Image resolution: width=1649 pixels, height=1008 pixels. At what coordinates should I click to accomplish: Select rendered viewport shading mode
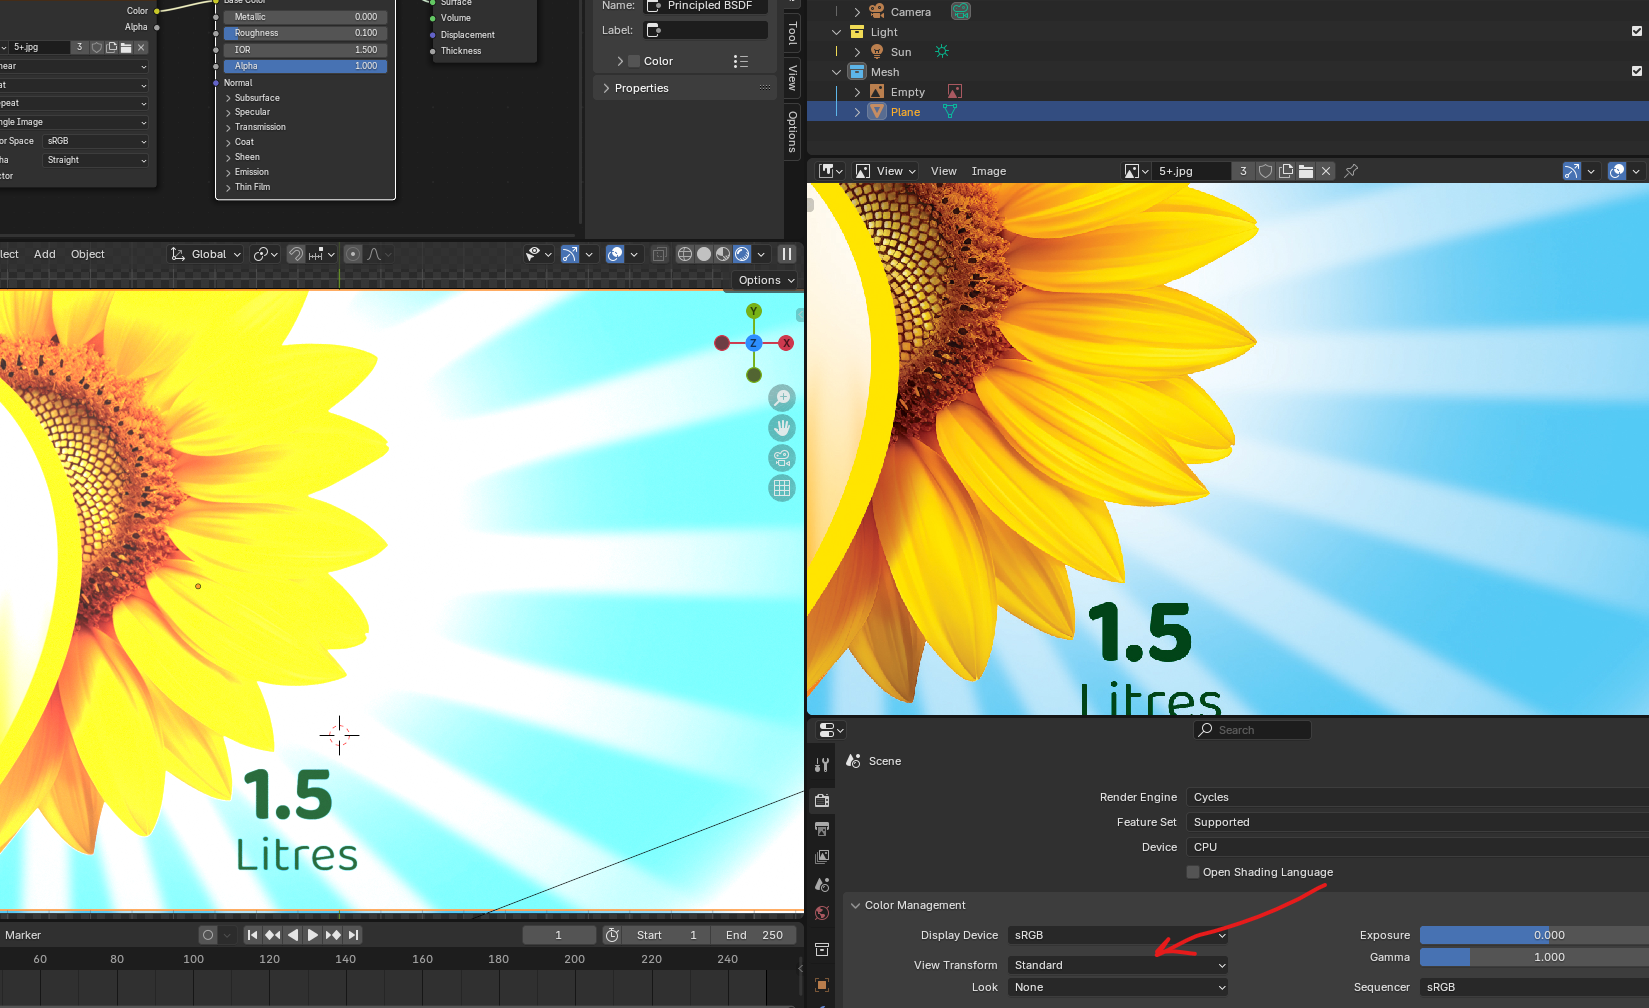click(742, 254)
